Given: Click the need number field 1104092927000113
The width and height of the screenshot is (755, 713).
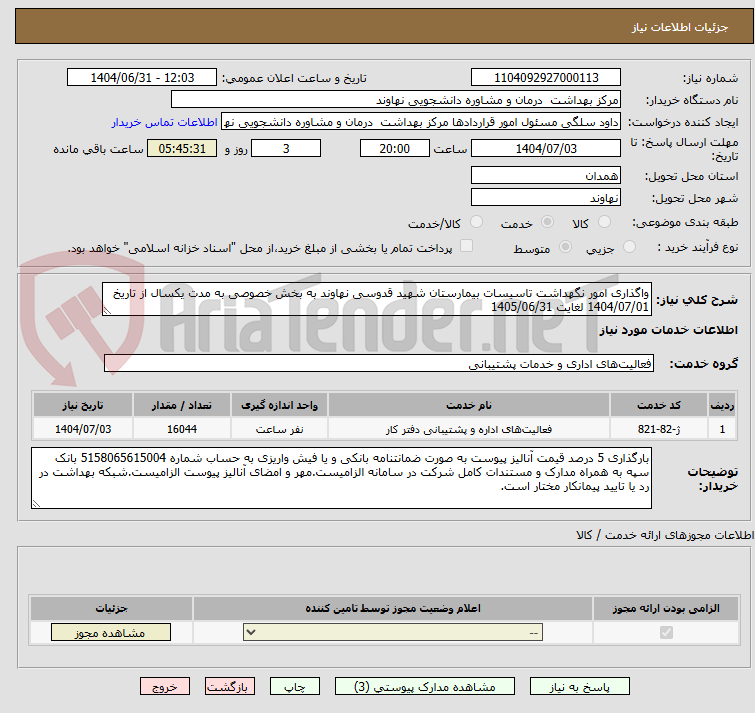Looking at the screenshot, I should (x=546, y=78).
